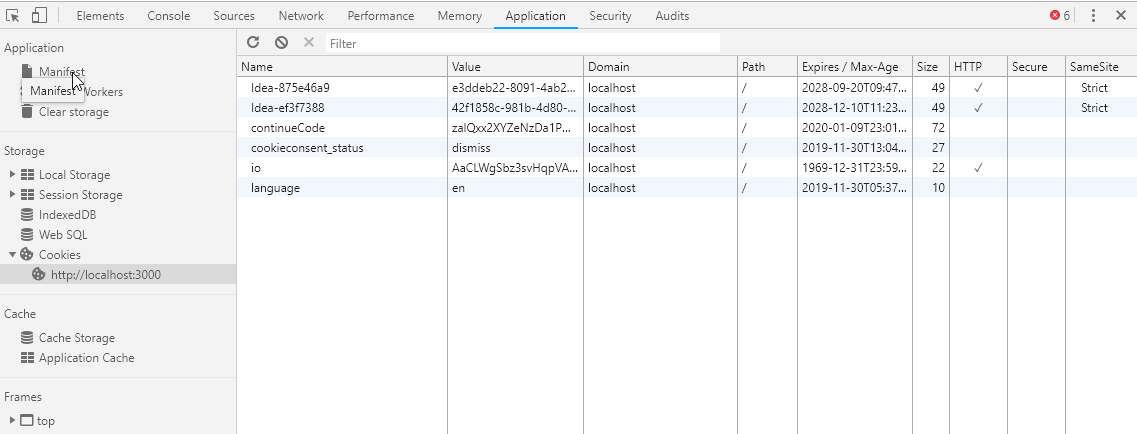The height and width of the screenshot is (434, 1137).
Task: Refresh the cookies table
Action: (x=253, y=43)
